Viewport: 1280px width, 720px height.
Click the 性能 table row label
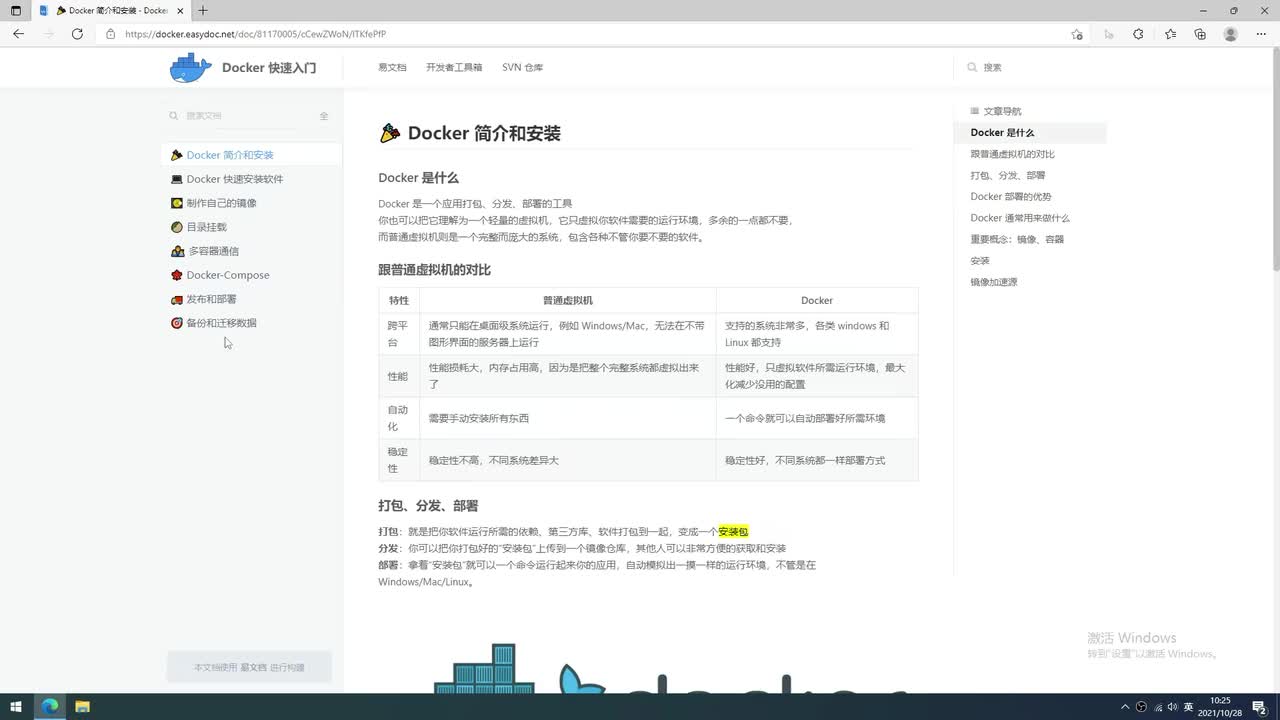point(398,376)
